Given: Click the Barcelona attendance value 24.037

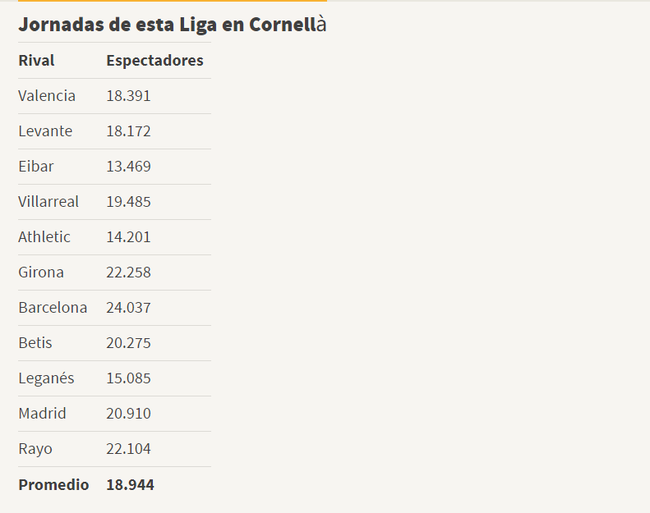Looking at the screenshot, I should [129, 307].
